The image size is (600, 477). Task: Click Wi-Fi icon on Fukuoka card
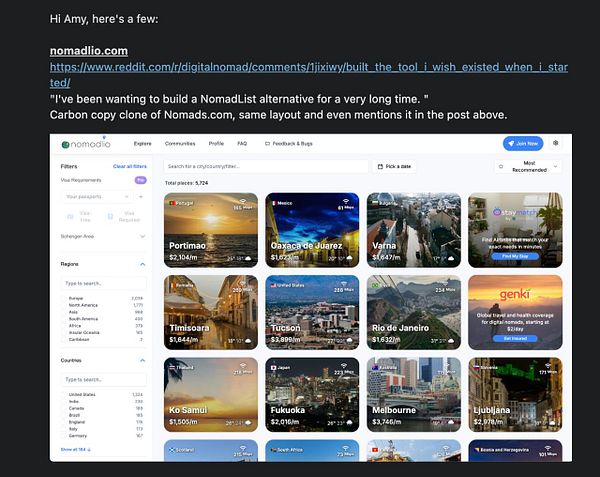tap(344, 366)
